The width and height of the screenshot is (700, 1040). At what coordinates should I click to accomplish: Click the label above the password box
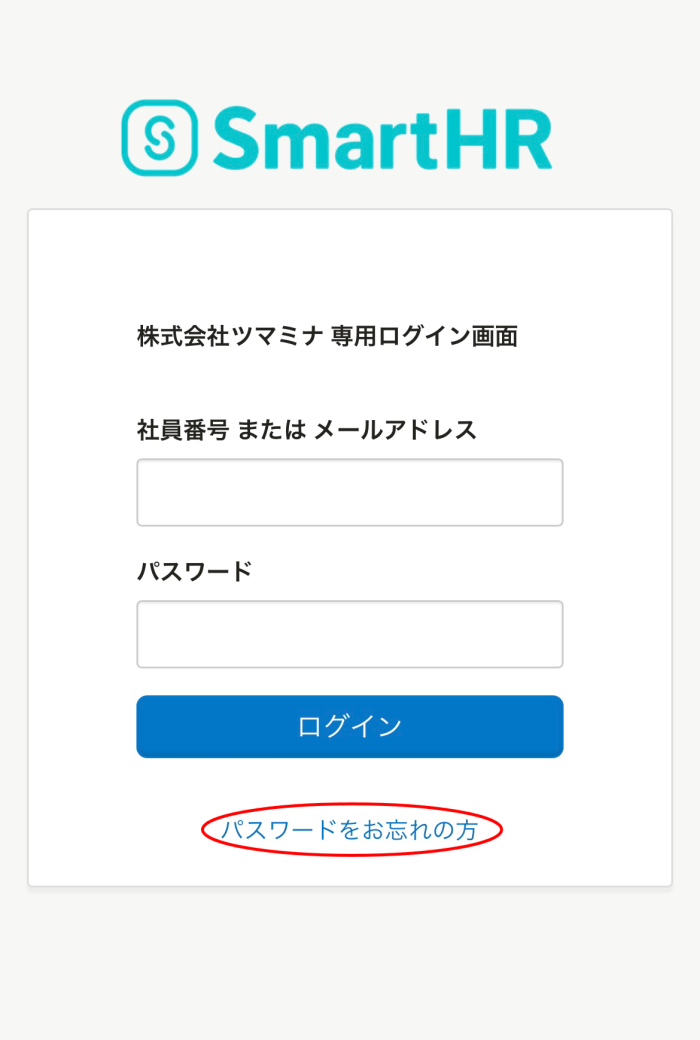click(194, 572)
